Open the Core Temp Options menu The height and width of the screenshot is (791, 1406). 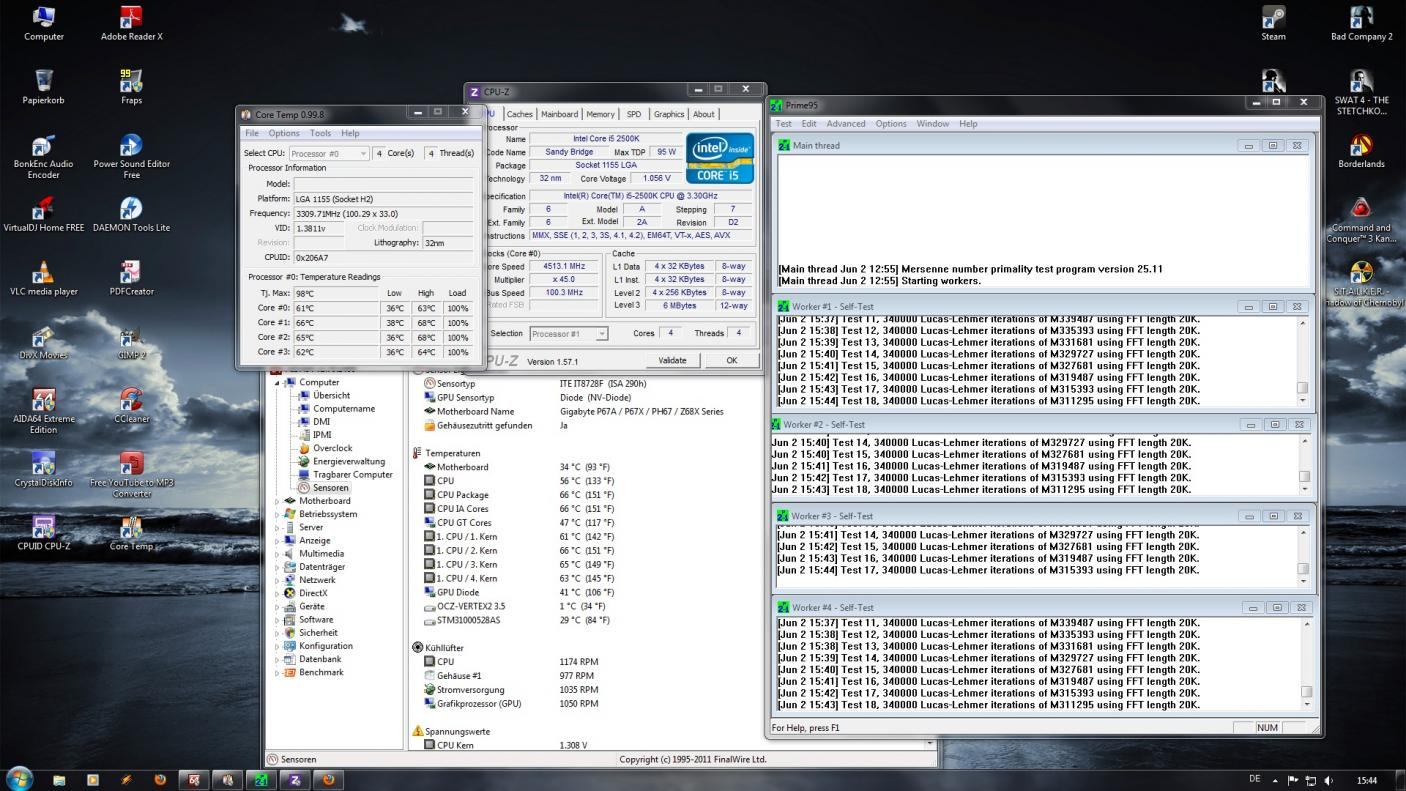[x=284, y=133]
